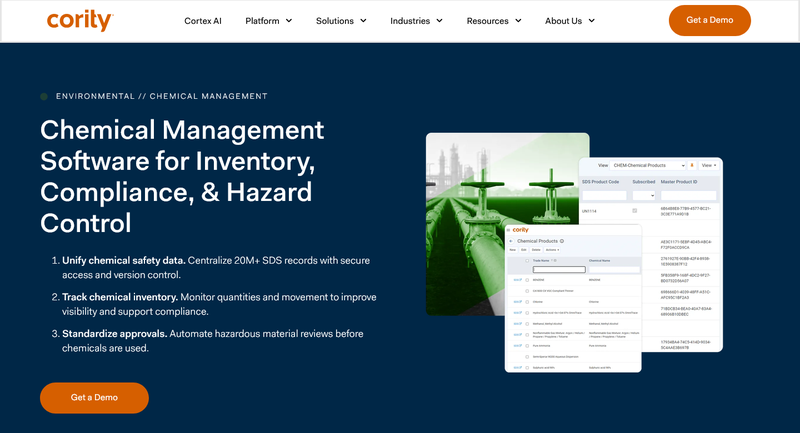Screen dimensions: 800x433
Task: Click the orange pin icon beside View
Action: [x=692, y=165]
